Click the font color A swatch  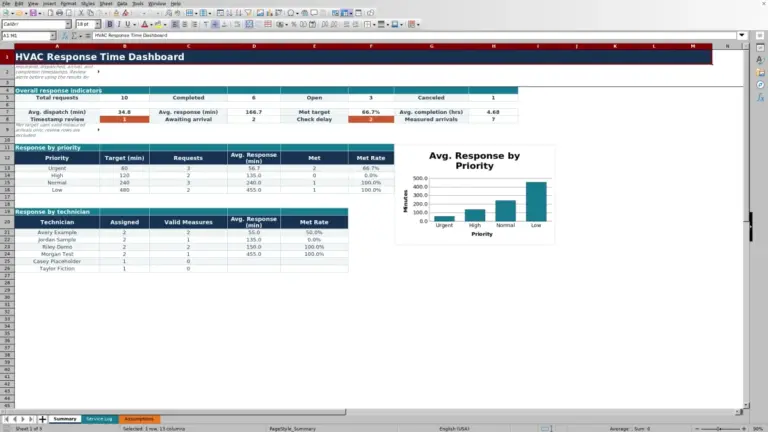[x=144, y=24]
